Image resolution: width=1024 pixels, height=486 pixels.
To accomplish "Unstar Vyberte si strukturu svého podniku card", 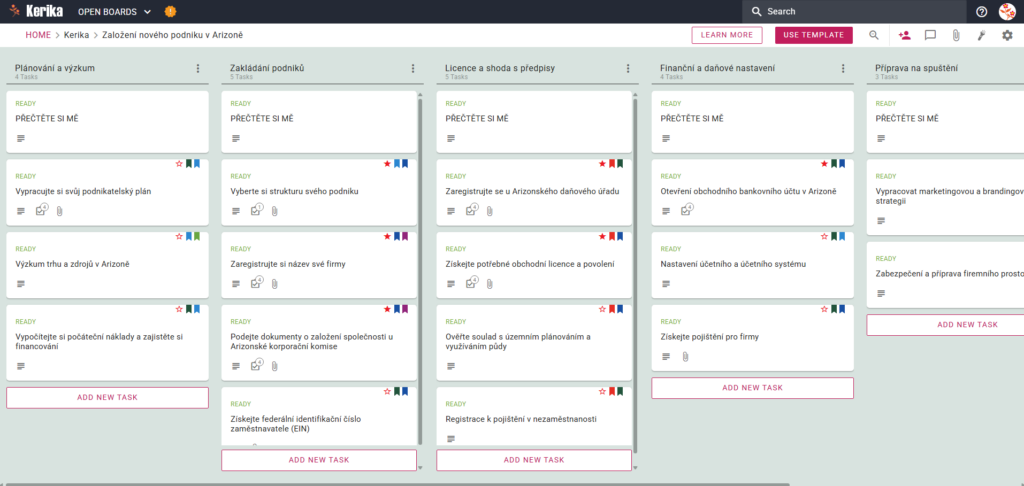I will coord(387,164).
